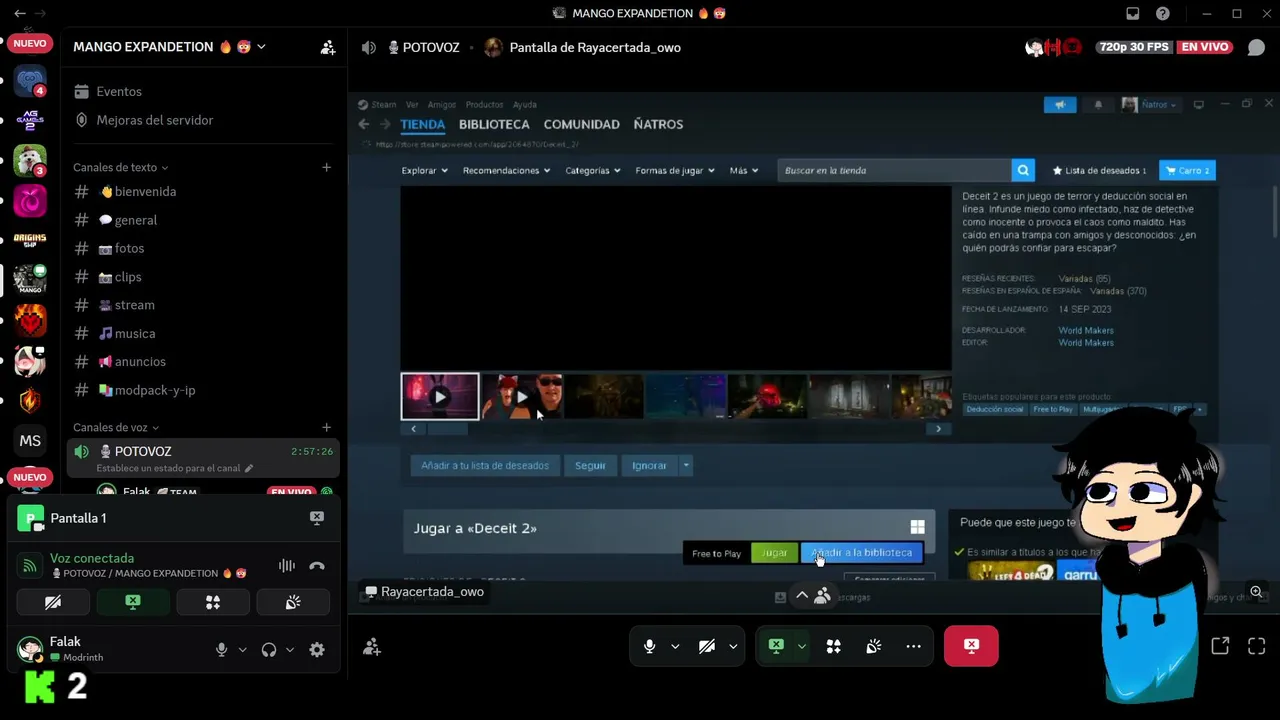Click the zoom magnifier on the stream

tap(1256, 592)
